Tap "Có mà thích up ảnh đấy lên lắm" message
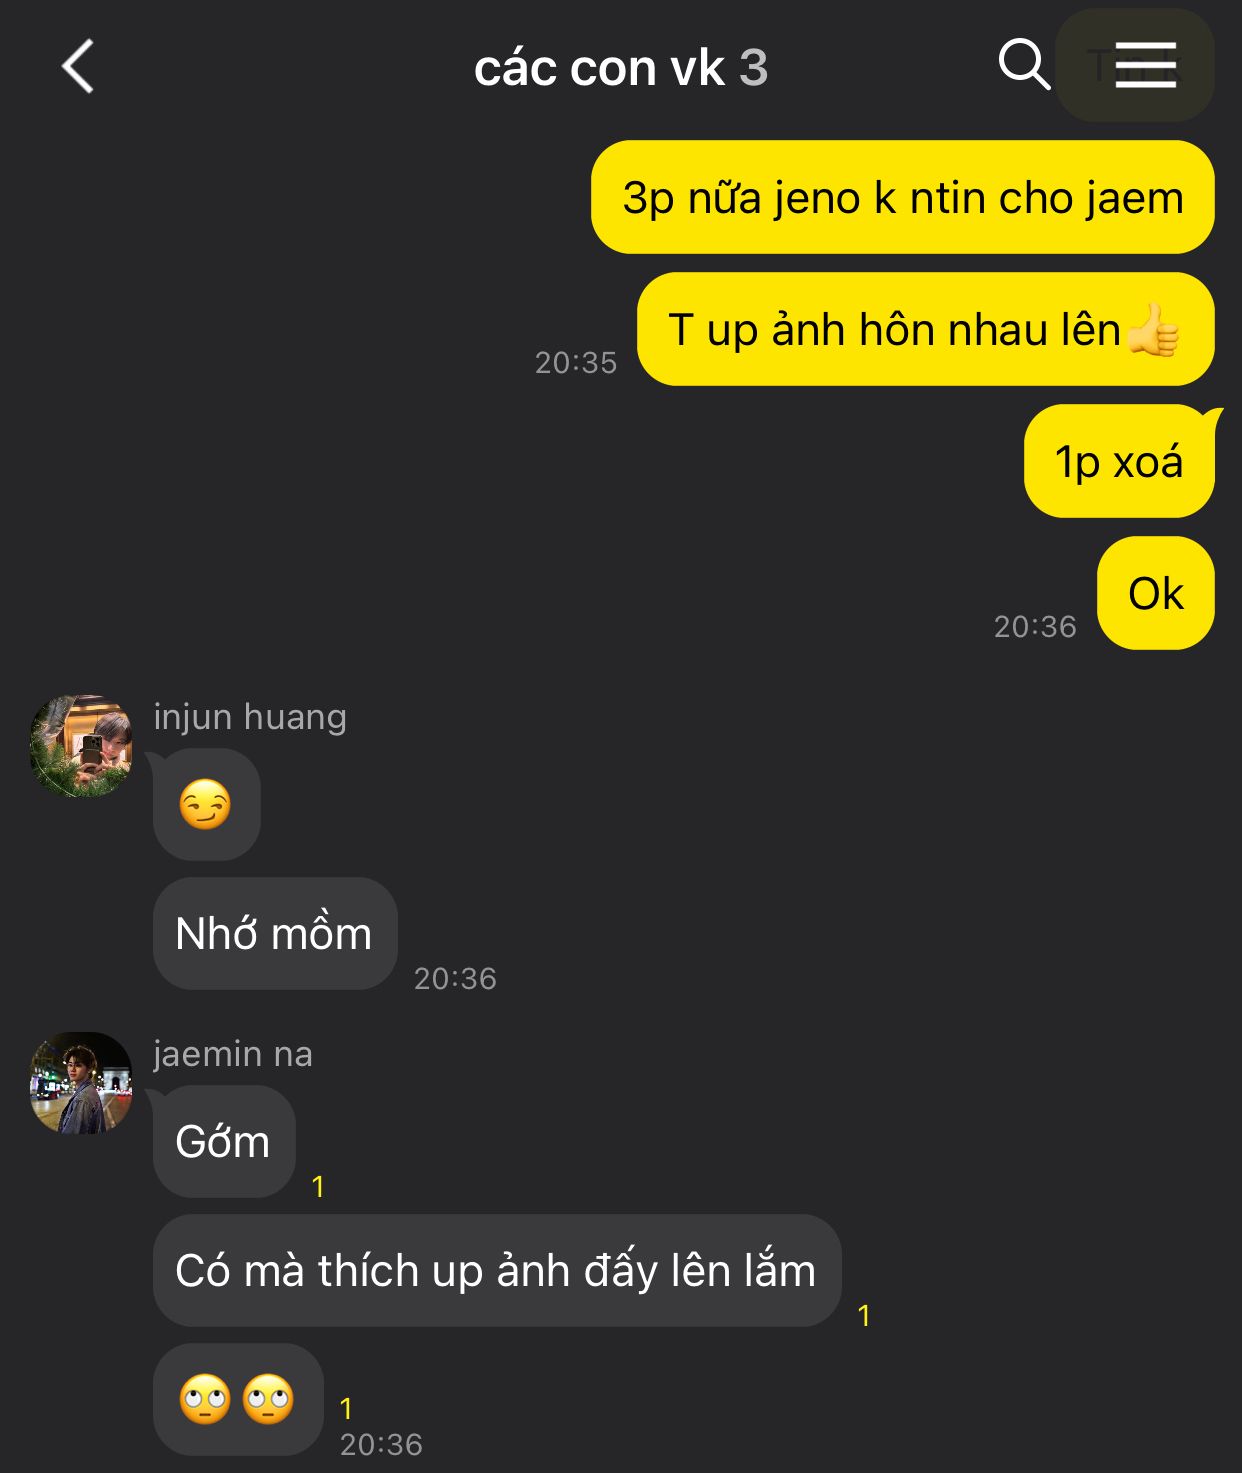The height and width of the screenshot is (1473, 1242). (497, 1270)
